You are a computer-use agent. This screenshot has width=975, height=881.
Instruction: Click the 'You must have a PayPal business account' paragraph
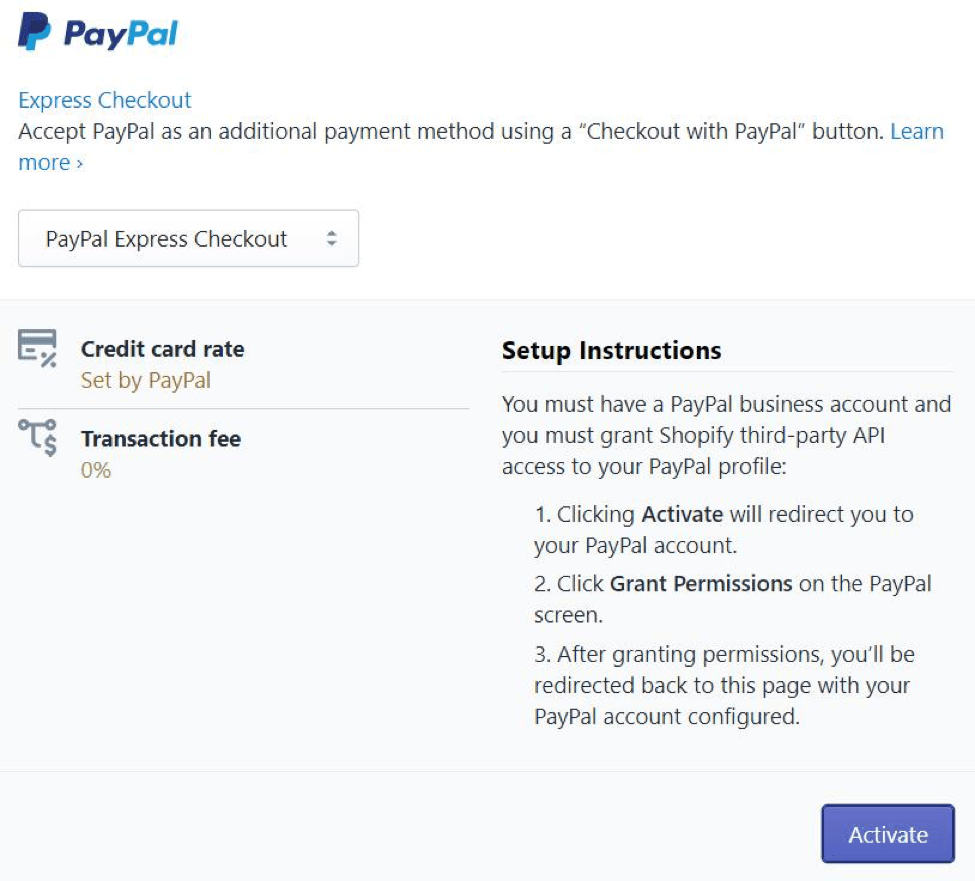[x=726, y=436]
